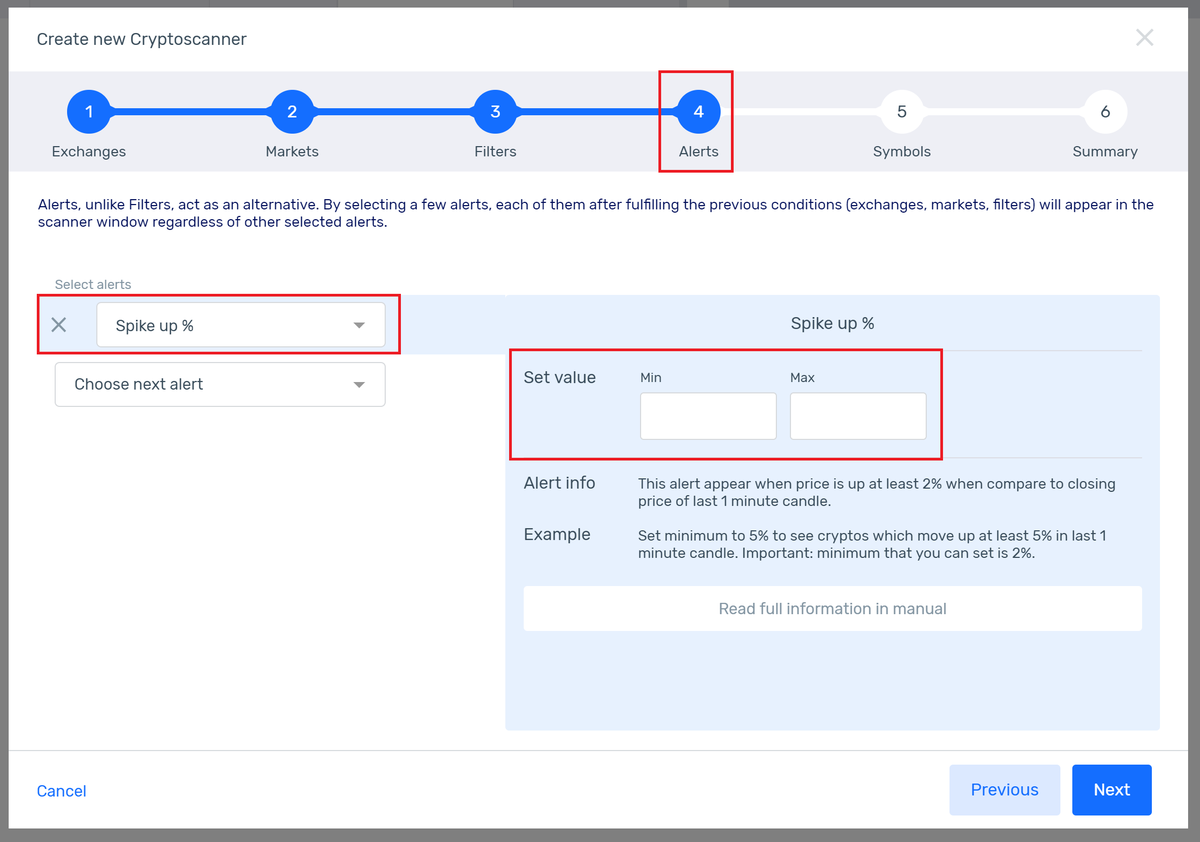Open the Choose next alert dropdown
This screenshot has width=1200, height=842.
(220, 384)
